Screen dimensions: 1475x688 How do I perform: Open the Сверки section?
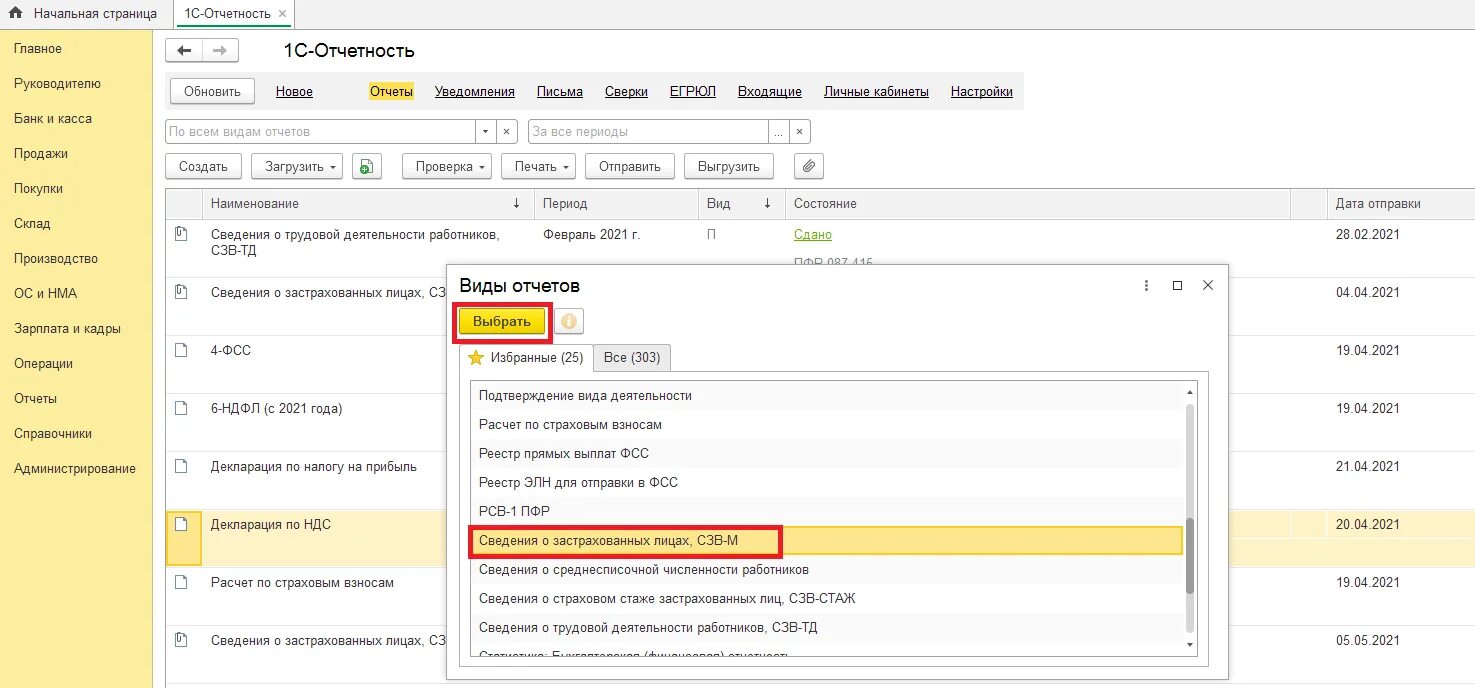coord(626,91)
